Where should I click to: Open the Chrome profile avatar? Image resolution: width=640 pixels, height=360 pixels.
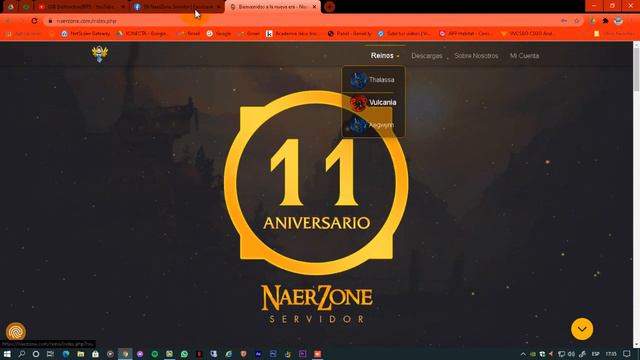click(618, 21)
